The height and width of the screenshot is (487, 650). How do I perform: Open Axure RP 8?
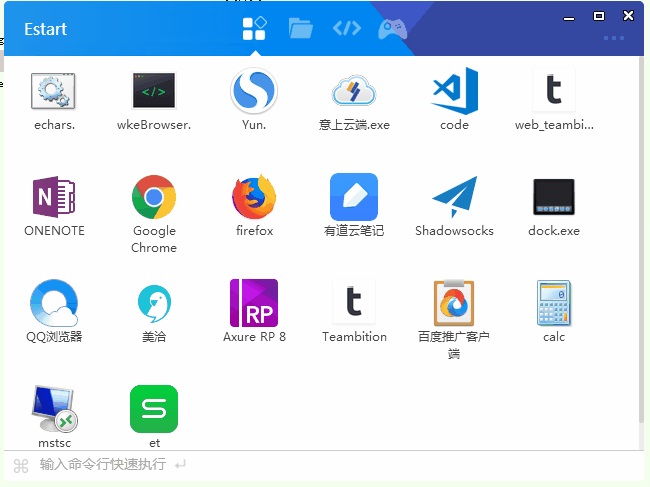(x=254, y=303)
